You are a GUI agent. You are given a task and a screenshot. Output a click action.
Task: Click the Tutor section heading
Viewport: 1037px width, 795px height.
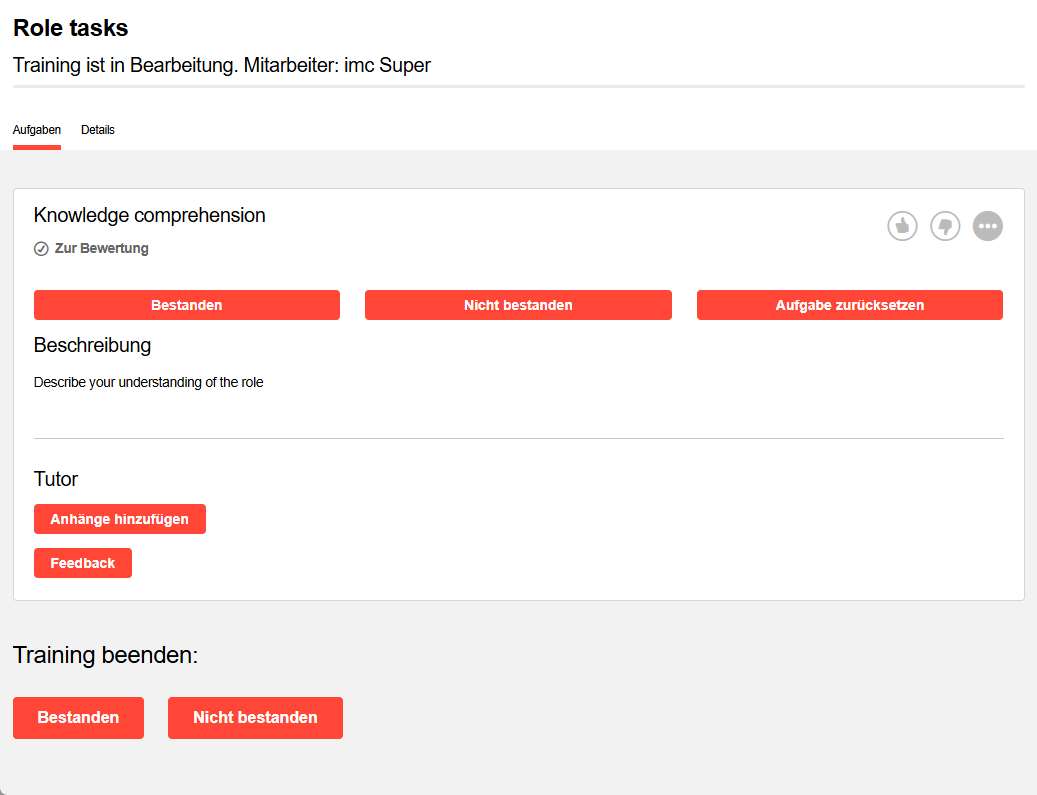(x=56, y=479)
